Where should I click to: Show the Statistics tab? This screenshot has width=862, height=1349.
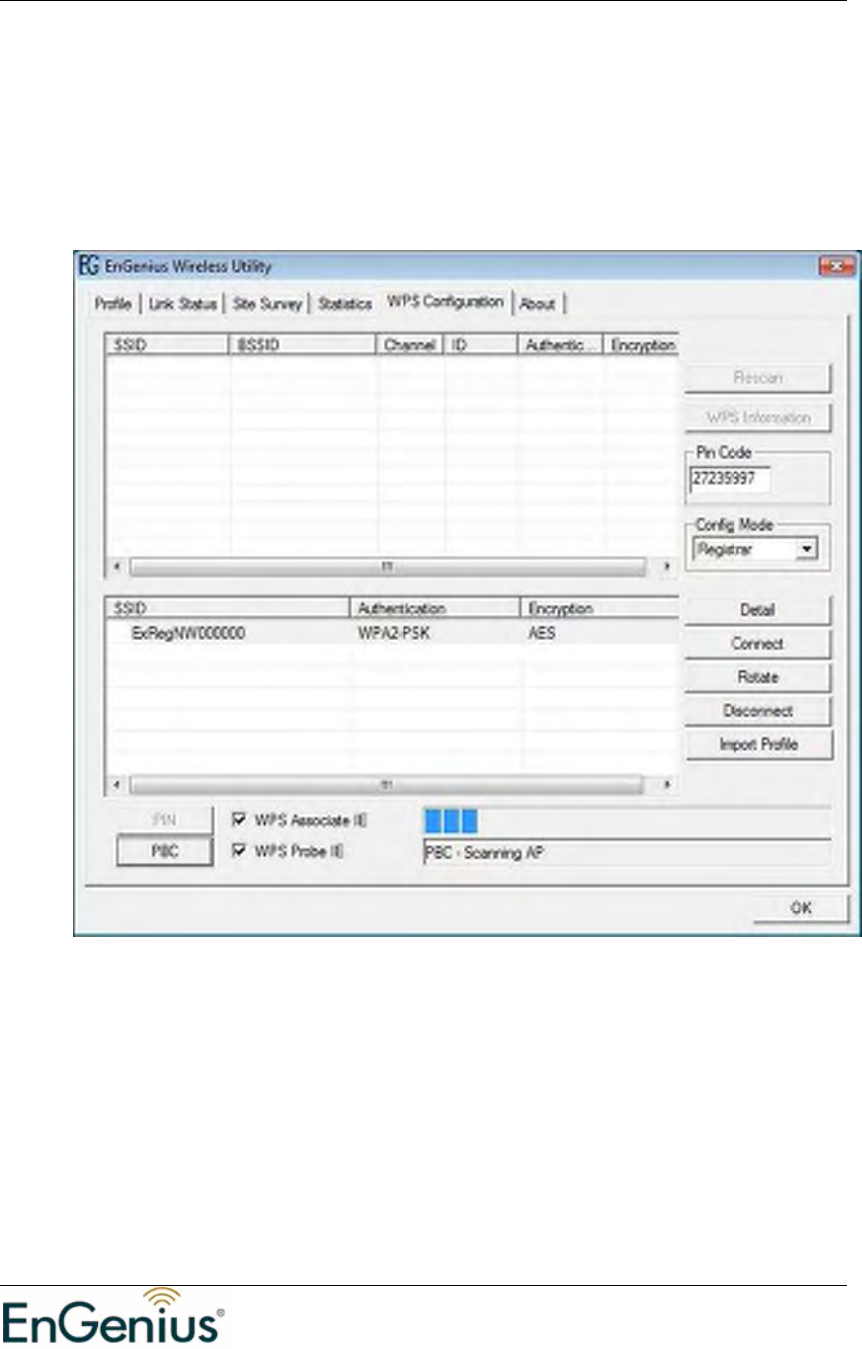click(x=345, y=304)
